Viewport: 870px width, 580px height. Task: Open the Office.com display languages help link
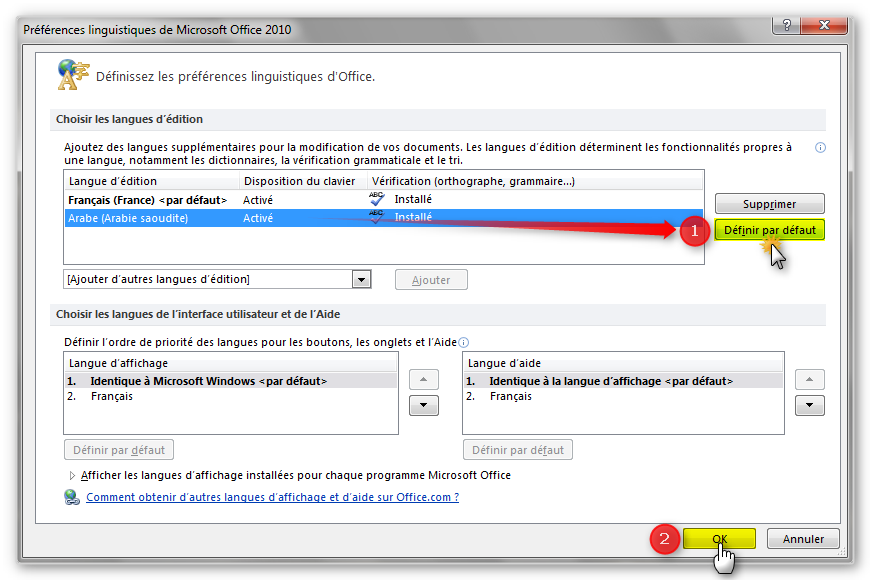pos(272,497)
